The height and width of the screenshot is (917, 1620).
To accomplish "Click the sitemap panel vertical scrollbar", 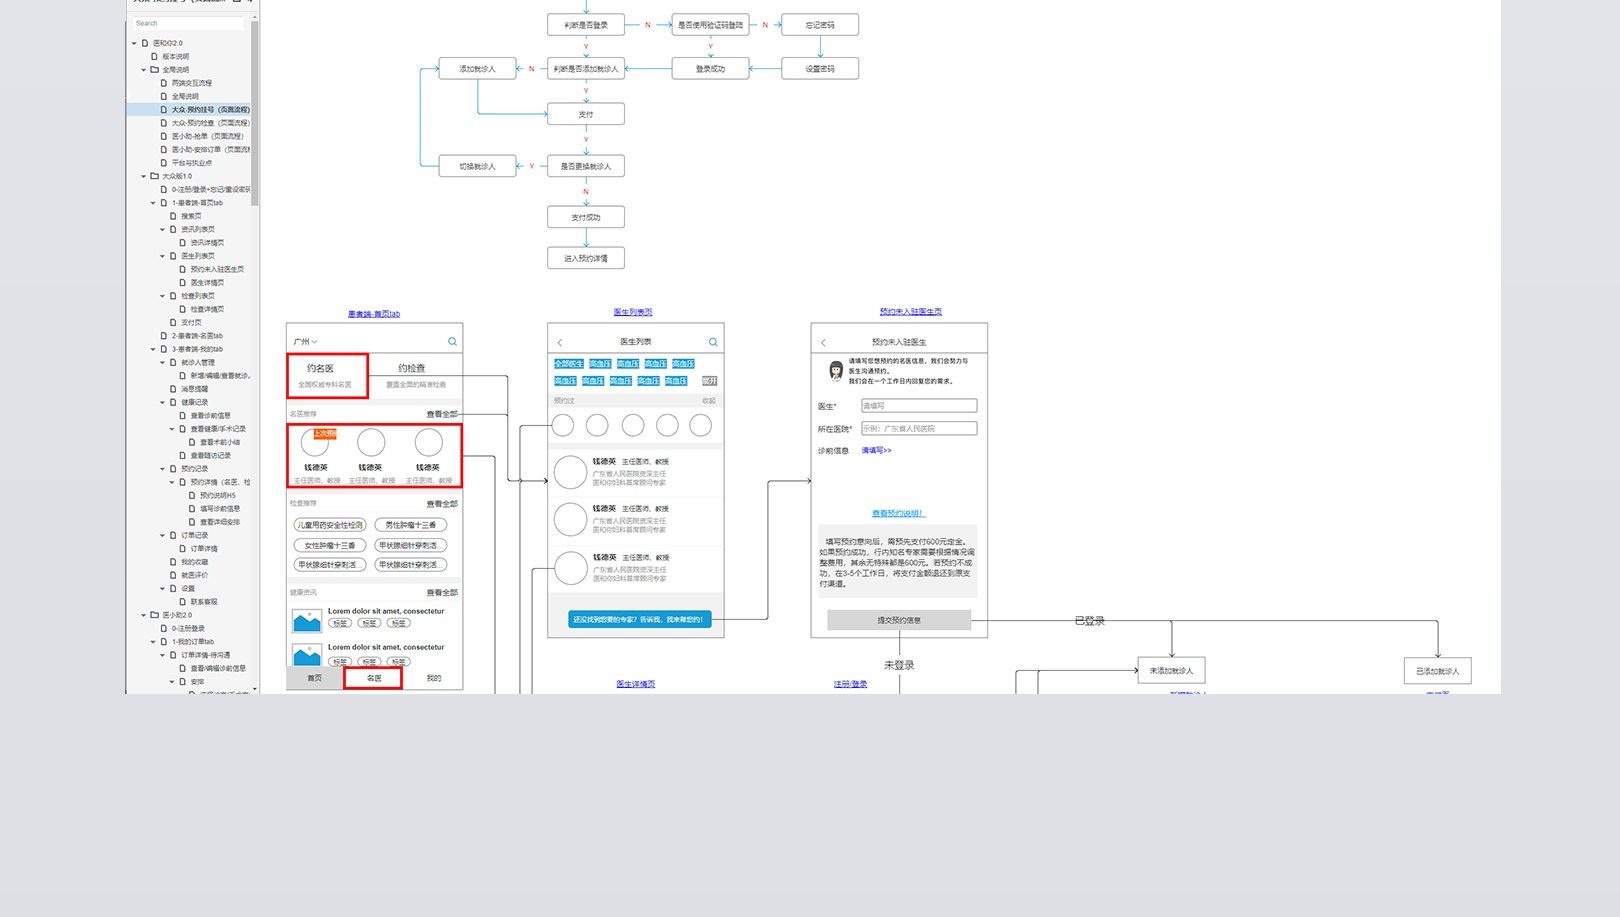I will click(255, 113).
